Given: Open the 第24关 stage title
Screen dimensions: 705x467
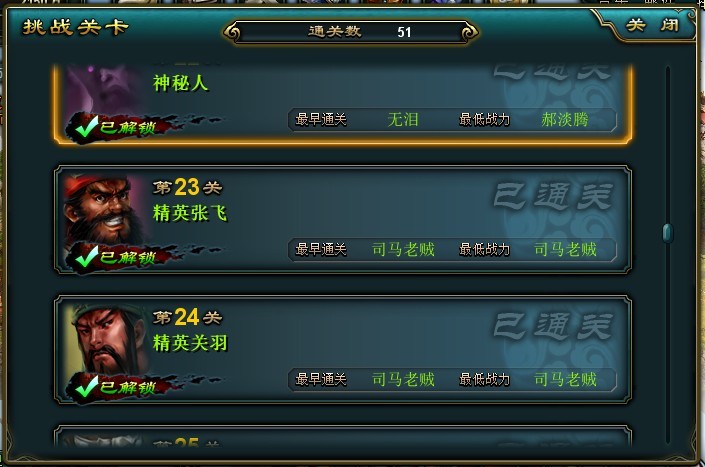Looking at the screenshot, I should click(x=187, y=317).
